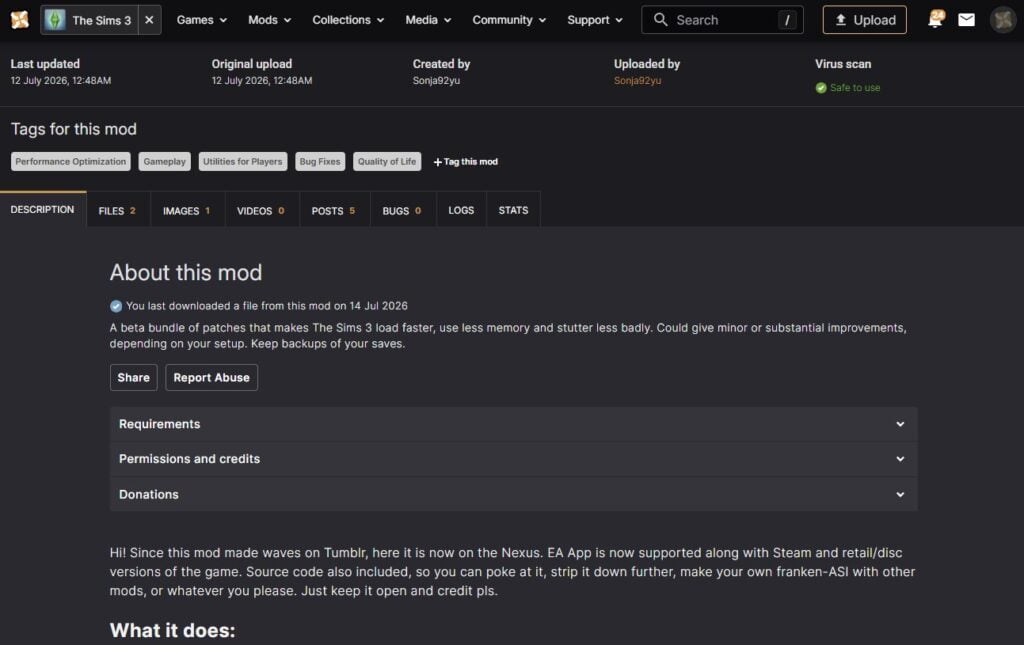Click the Gameplay tag
This screenshot has width=1024, height=645.
[x=165, y=161]
